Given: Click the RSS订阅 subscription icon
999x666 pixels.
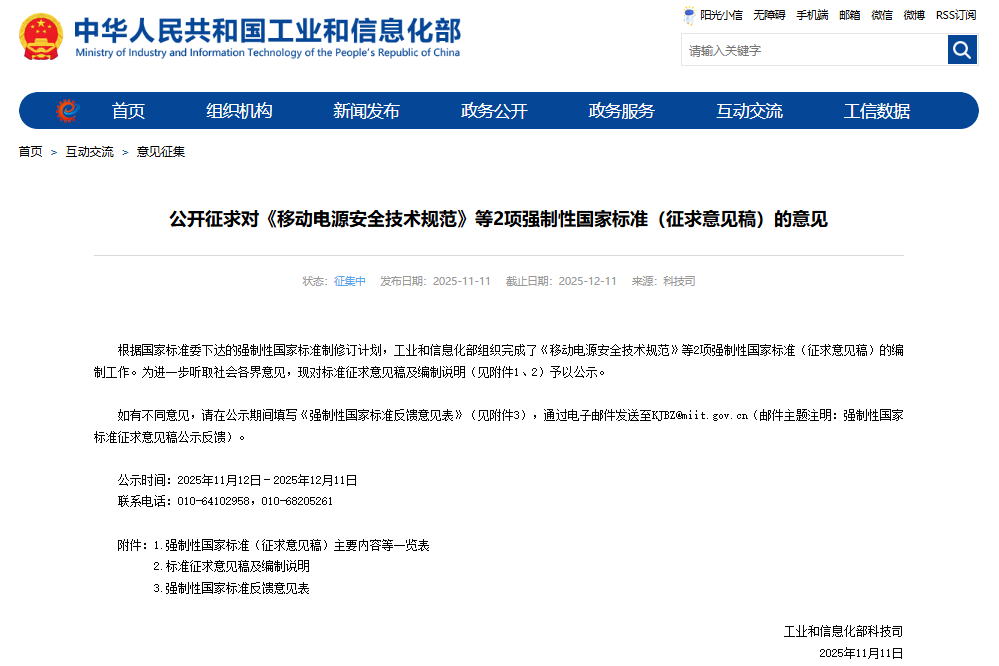Looking at the screenshot, I should click(x=954, y=15).
